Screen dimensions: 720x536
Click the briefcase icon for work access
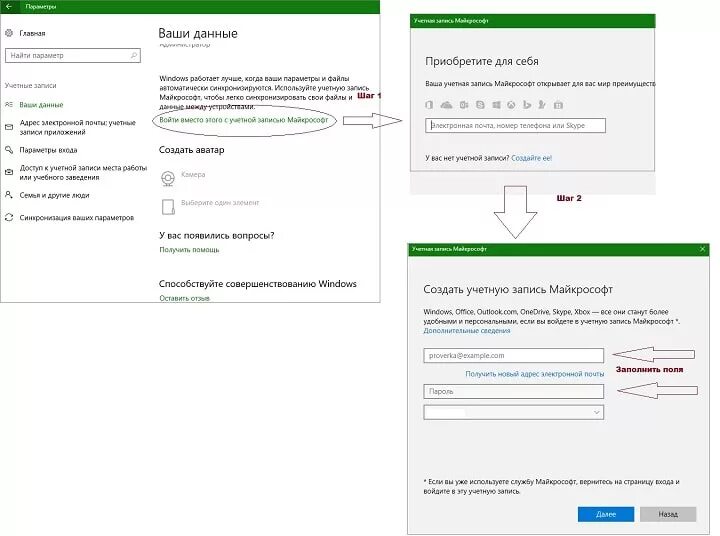coord(9,172)
